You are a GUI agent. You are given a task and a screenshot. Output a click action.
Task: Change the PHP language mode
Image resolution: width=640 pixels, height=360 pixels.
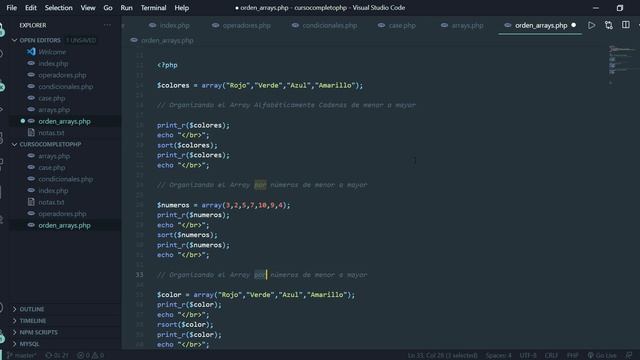[x=572, y=356]
